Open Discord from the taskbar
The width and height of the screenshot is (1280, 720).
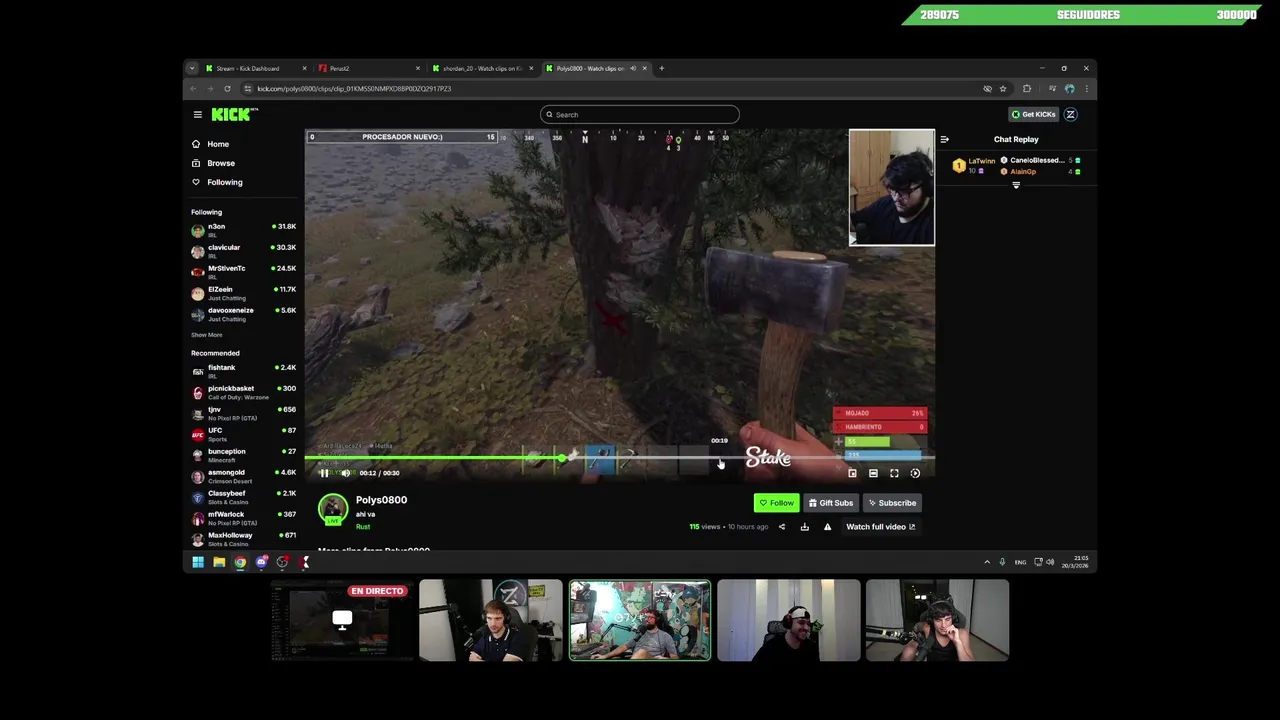click(261, 562)
